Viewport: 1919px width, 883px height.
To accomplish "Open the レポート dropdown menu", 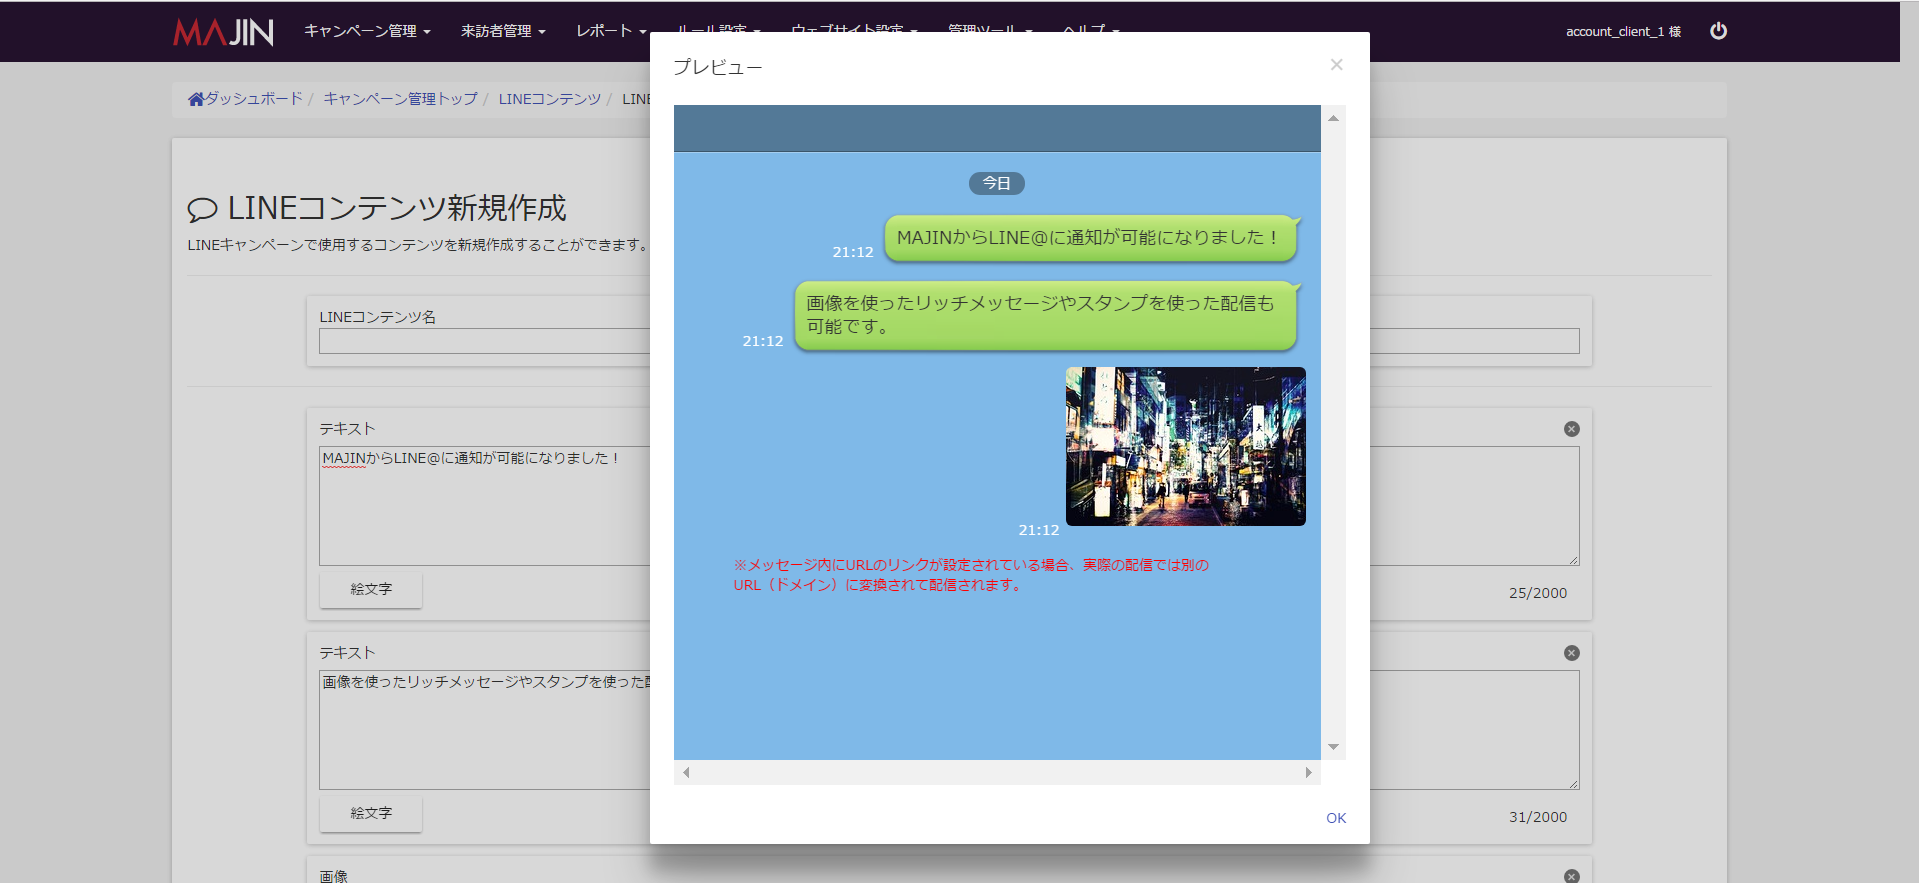I will 610,31.
